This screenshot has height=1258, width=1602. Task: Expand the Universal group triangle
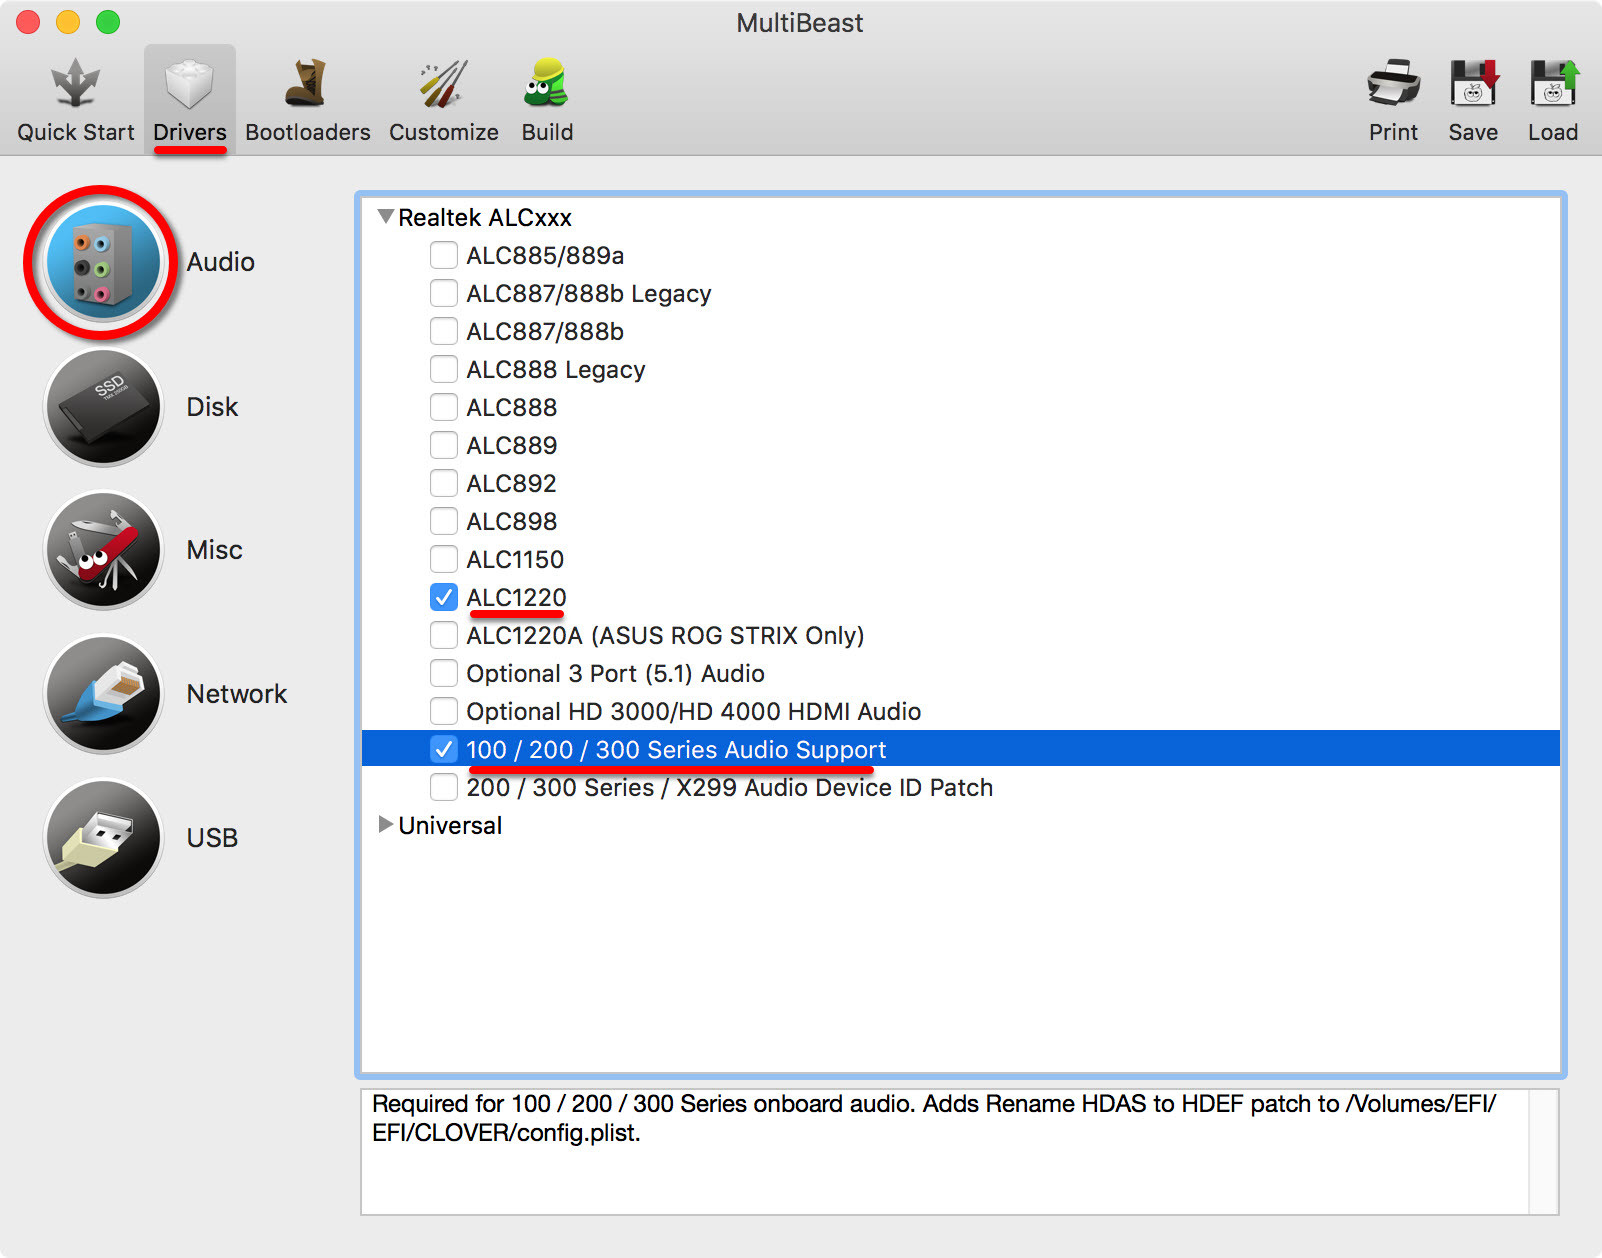click(x=385, y=824)
